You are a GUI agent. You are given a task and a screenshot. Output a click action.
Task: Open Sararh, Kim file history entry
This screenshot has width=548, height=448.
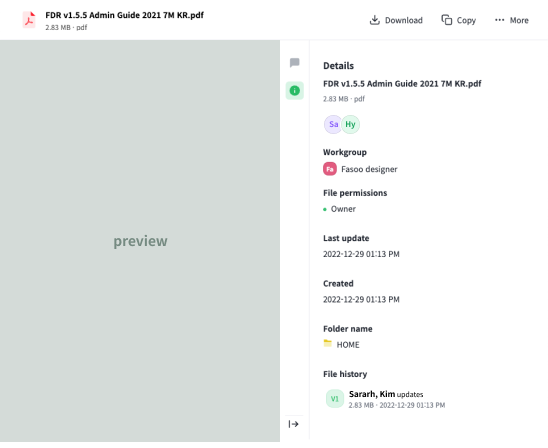pos(385,399)
